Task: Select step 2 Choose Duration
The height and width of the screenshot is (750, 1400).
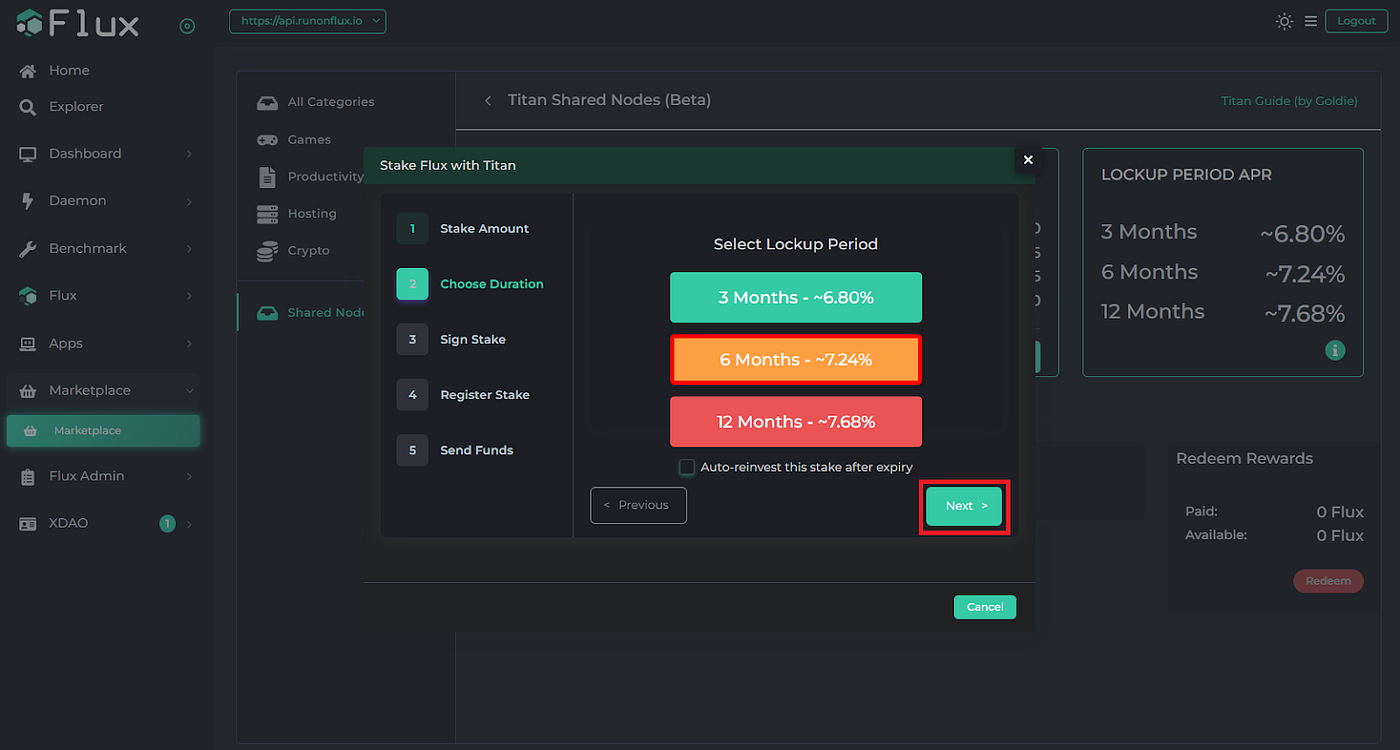Action: pos(470,284)
